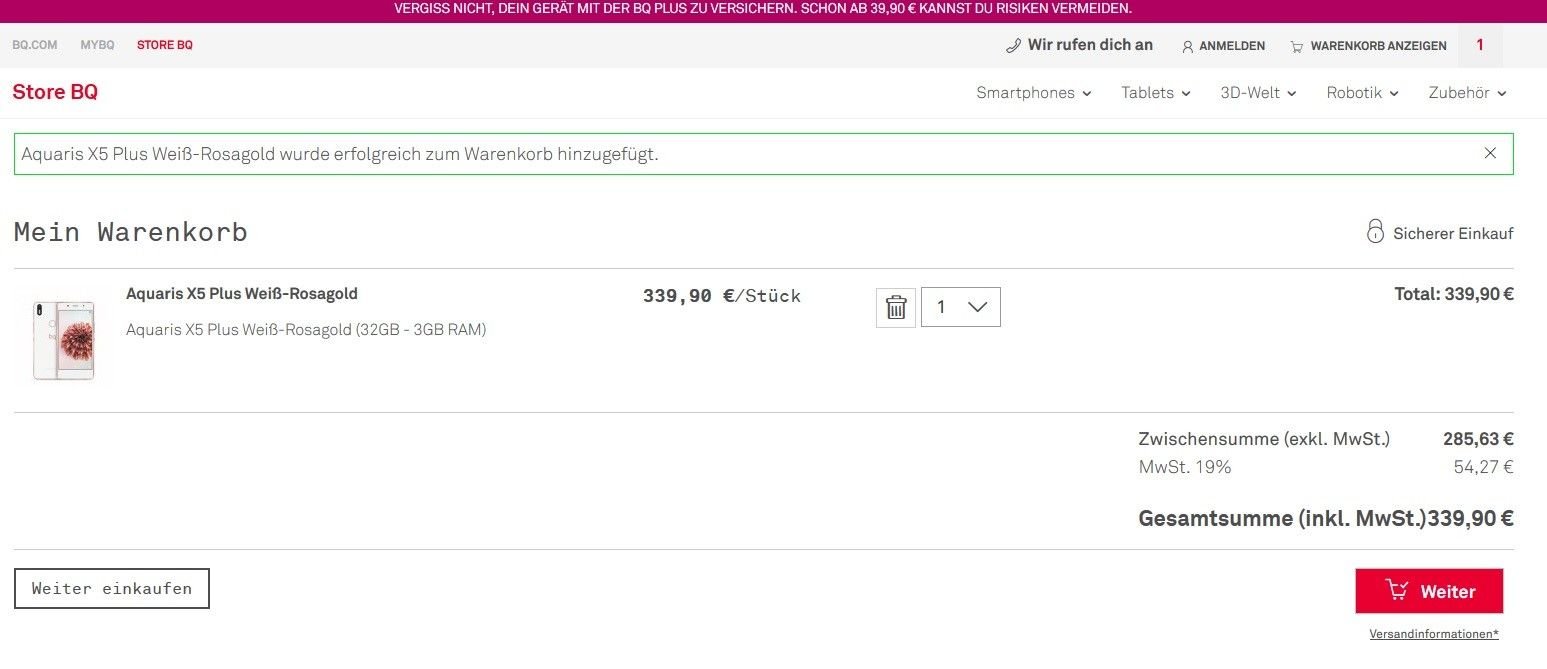Viewport: 1547px width, 669px height.
Task: Click the padlock icon for Sicherer Einkauf
Action: 1375,231
